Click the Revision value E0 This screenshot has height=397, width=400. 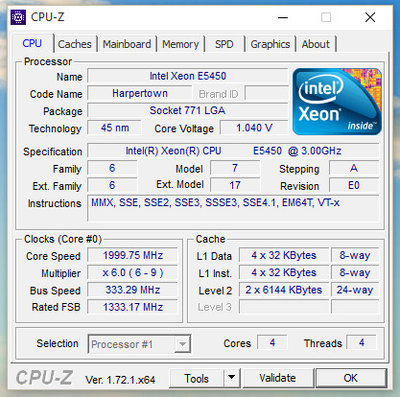[354, 185]
